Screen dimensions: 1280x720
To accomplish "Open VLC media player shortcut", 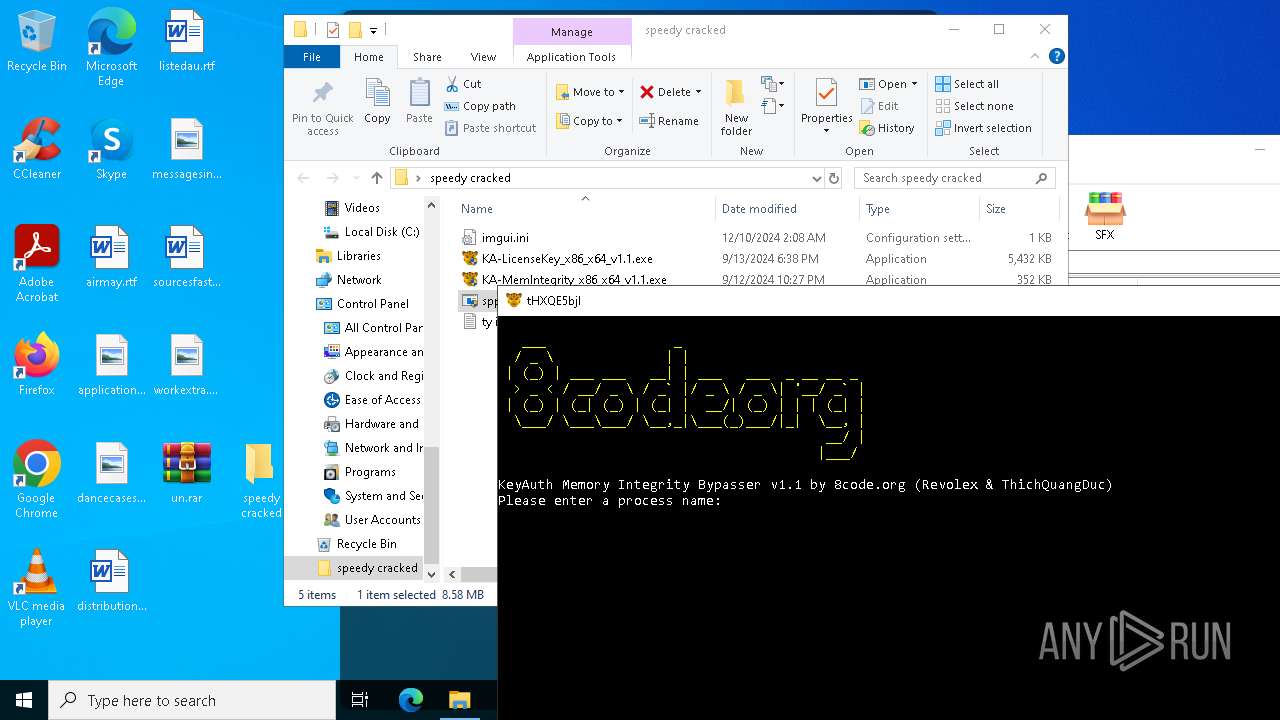I will pyautogui.click(x=37, y=588).
